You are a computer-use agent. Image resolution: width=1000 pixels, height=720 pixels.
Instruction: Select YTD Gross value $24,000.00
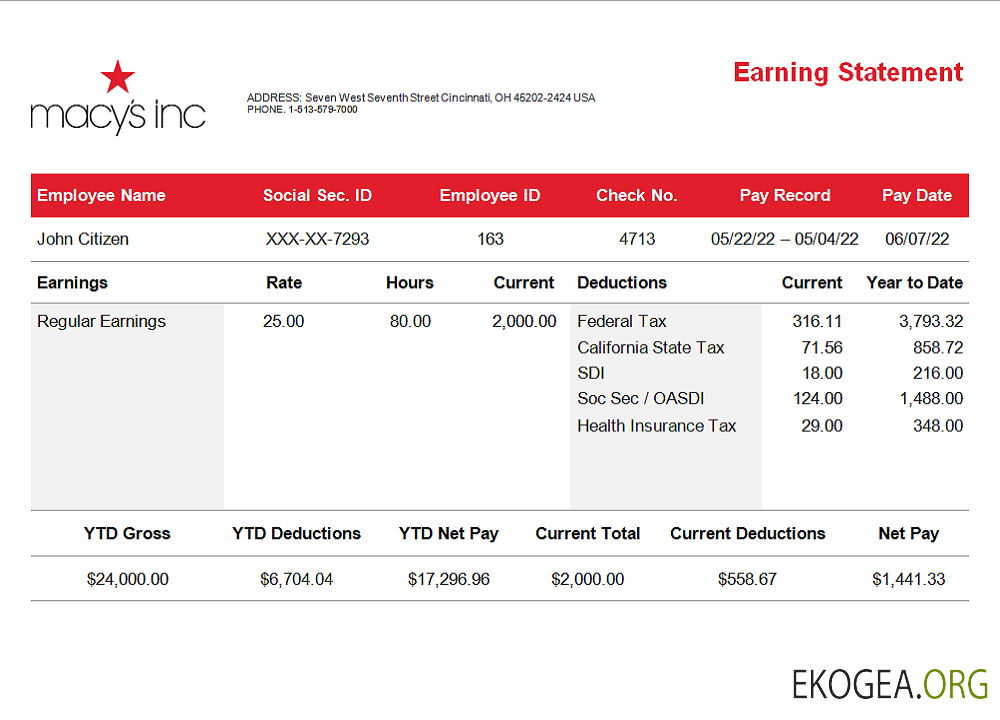(127, 579)
